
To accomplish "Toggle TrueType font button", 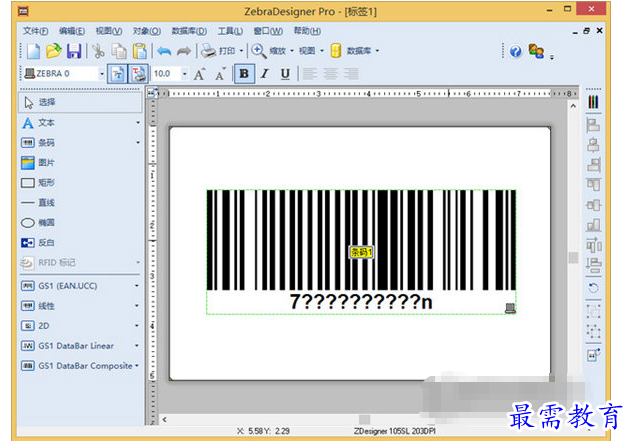I will pyautogui.click(x=118, y=74).
